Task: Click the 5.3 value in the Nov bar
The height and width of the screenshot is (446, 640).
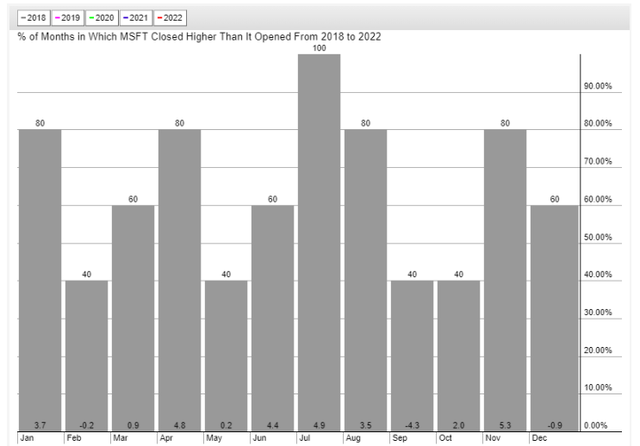Action: [505, 425]
